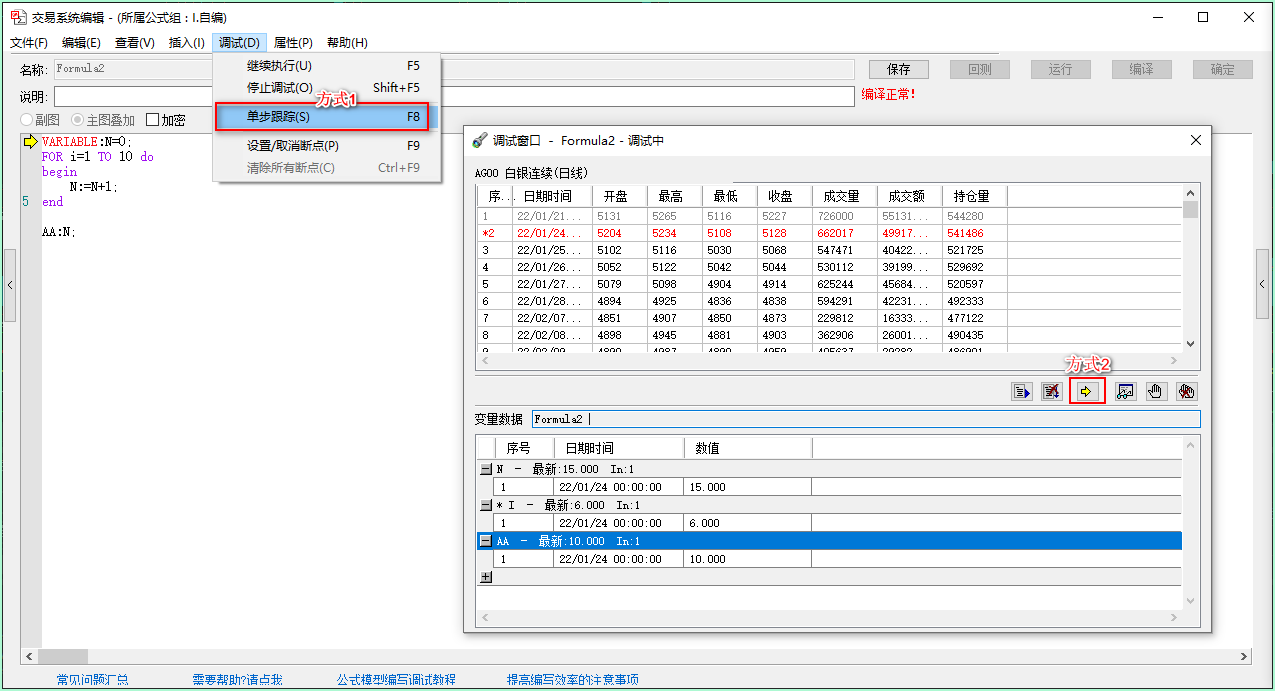Click the continue-execution icon in debug toolbar
The height and width of the screenshot is (691, 1275).
pyautogui.click(x=1021, y=392)
